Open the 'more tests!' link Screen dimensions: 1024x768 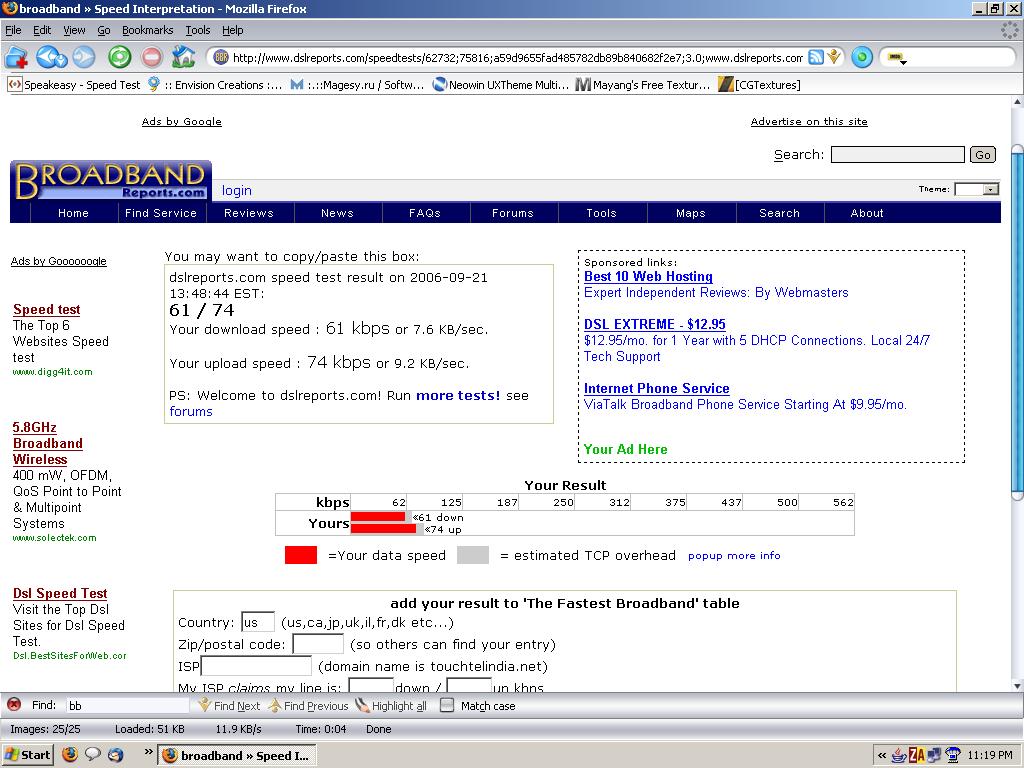click(x=458, y=395)
